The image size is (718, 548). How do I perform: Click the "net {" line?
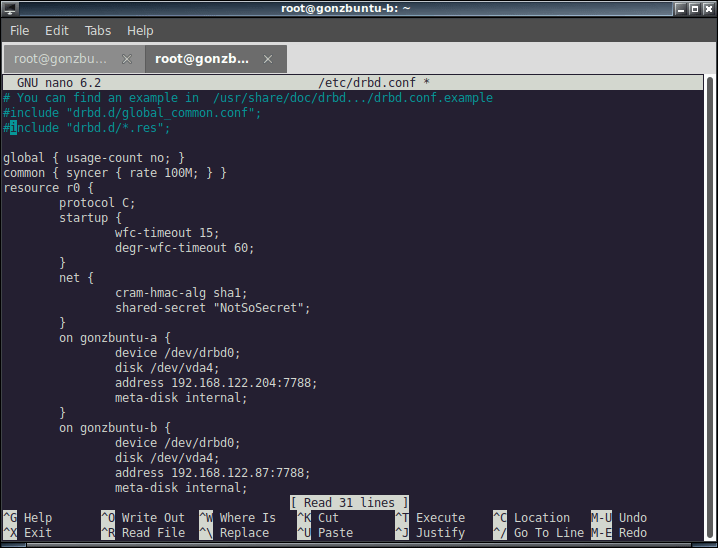click(x=76, y=278)
